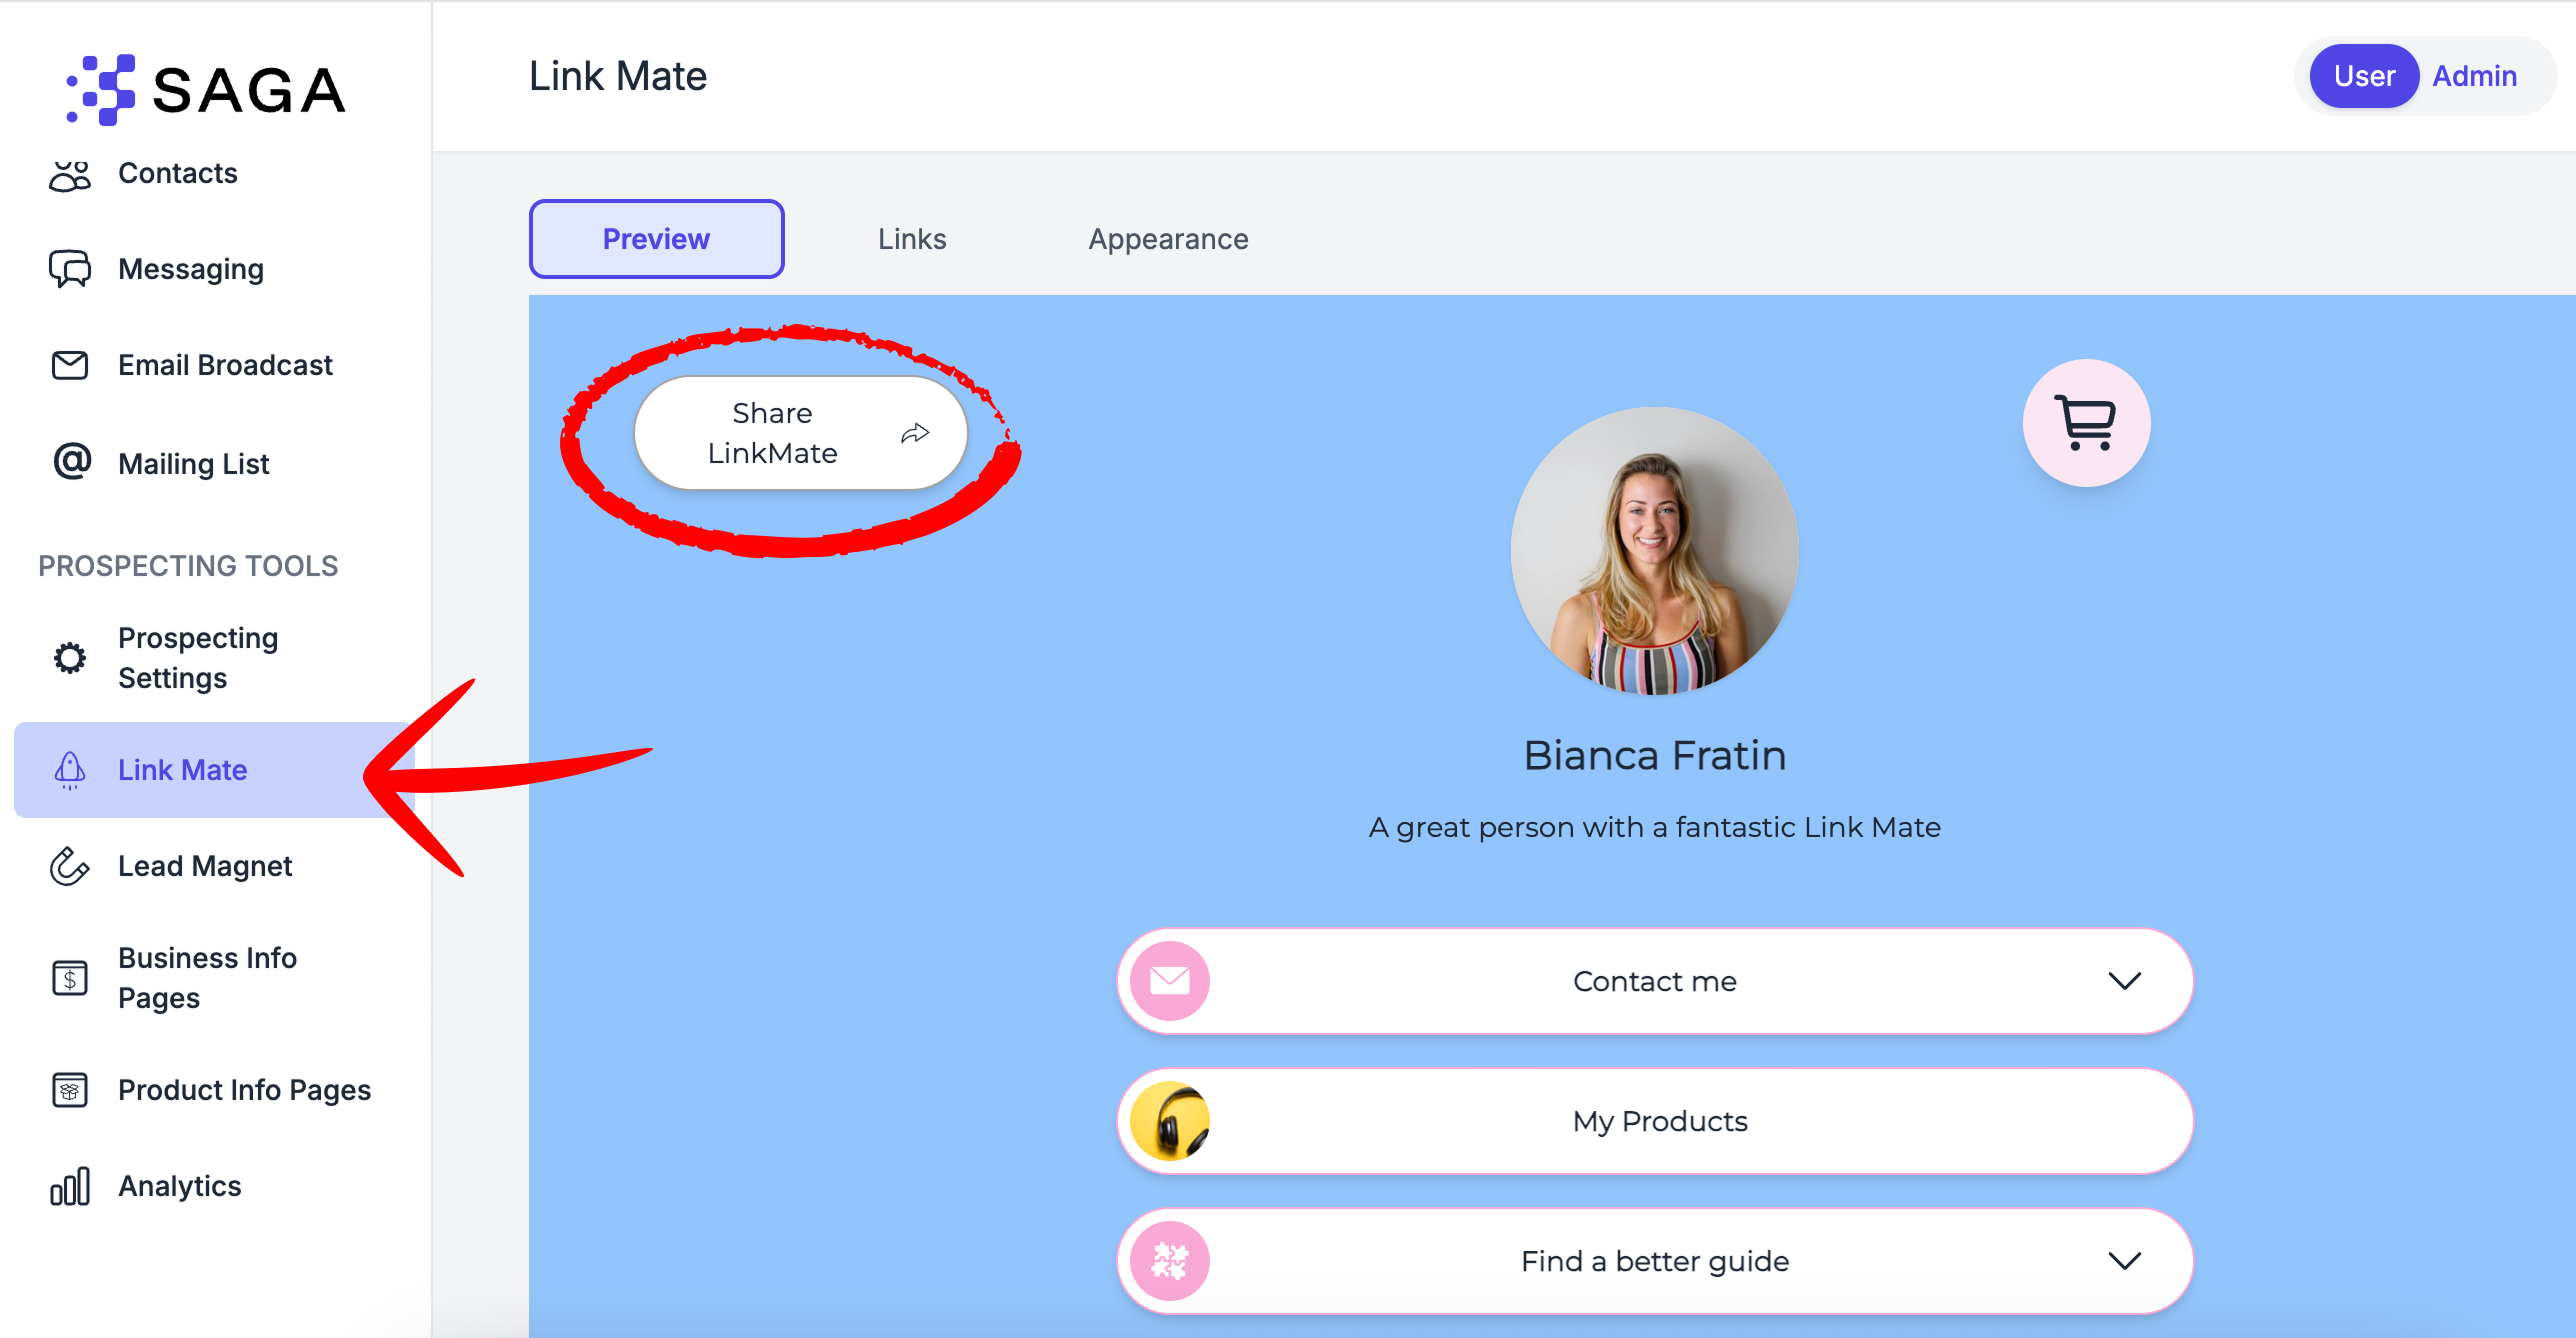The width and height of the screenshot is (2576, 1338).
Task: Click the share arrow icon on Share LinkMate
Action: click(915, 433)
